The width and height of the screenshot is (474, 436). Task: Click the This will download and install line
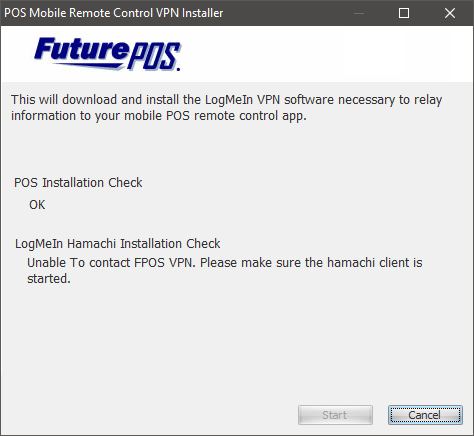click(227, 100)
